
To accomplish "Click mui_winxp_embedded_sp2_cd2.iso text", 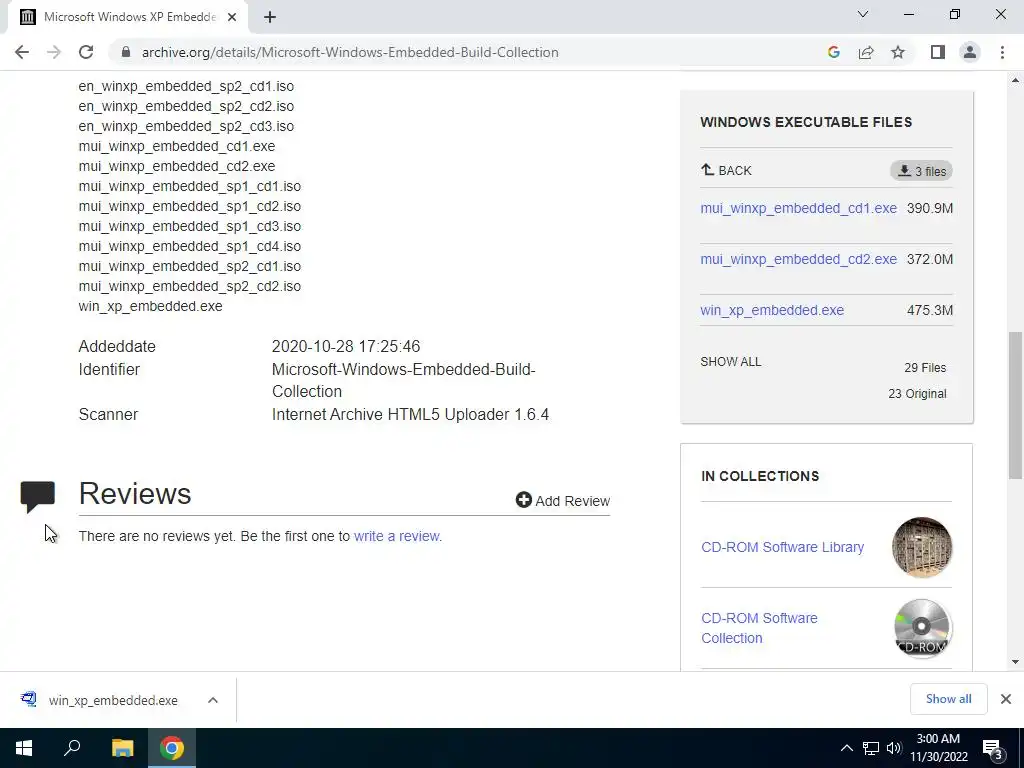I will pyautogui.click(x=189, y=286).
